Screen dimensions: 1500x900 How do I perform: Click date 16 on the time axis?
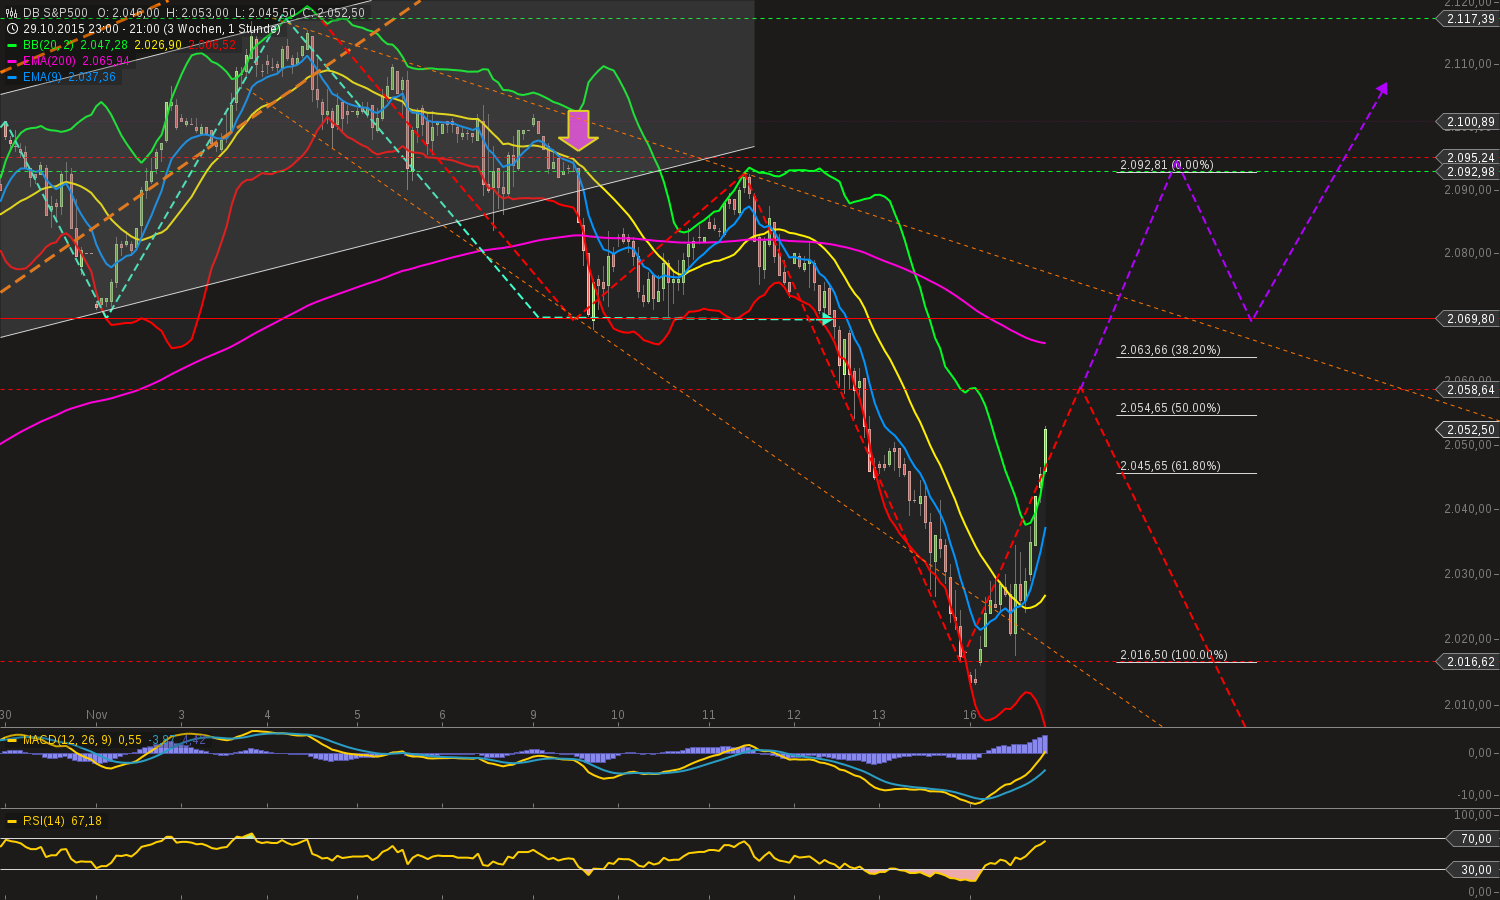969,715
